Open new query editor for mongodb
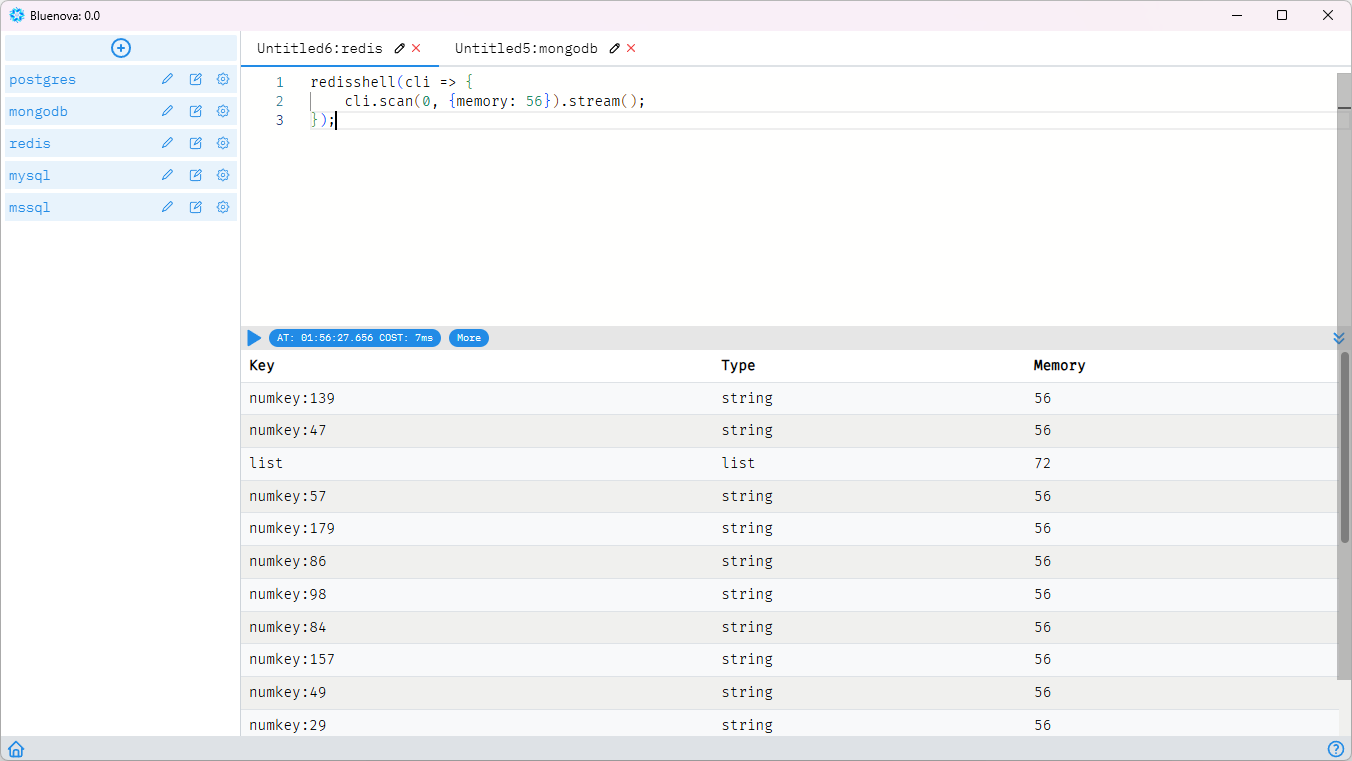Screen dimensions: 1352x761 [196, 111]
